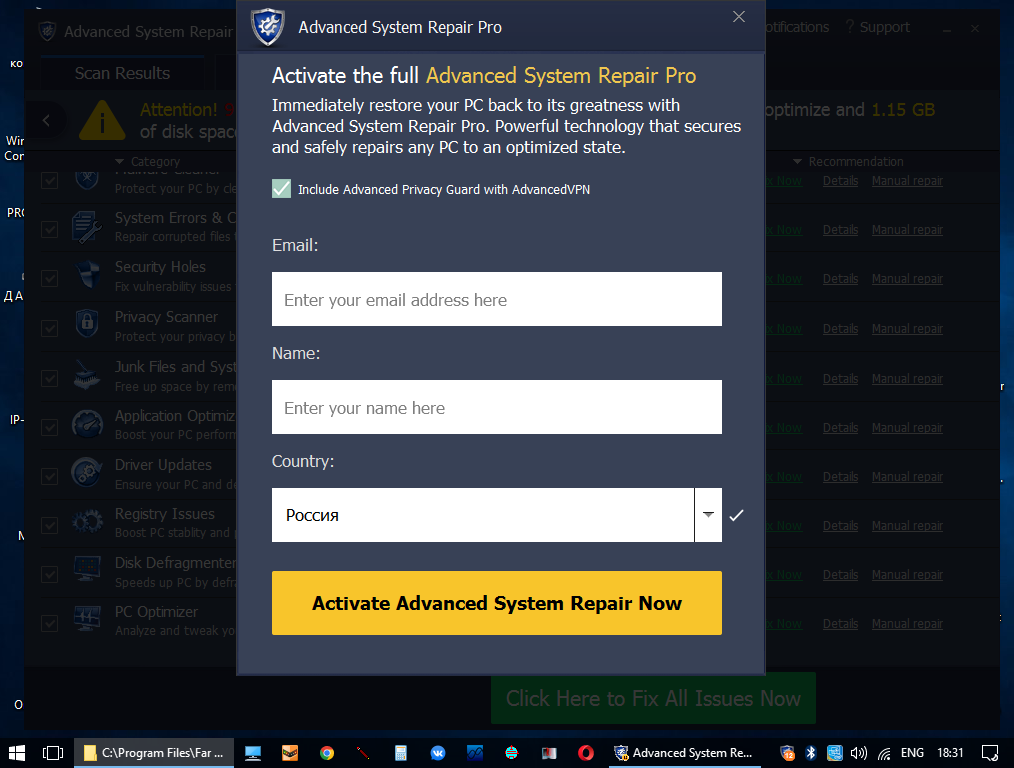This screenshot has height=768, width=1014.
Task: Click the Driver Updates gear icon
Action: tap(87, 473)
